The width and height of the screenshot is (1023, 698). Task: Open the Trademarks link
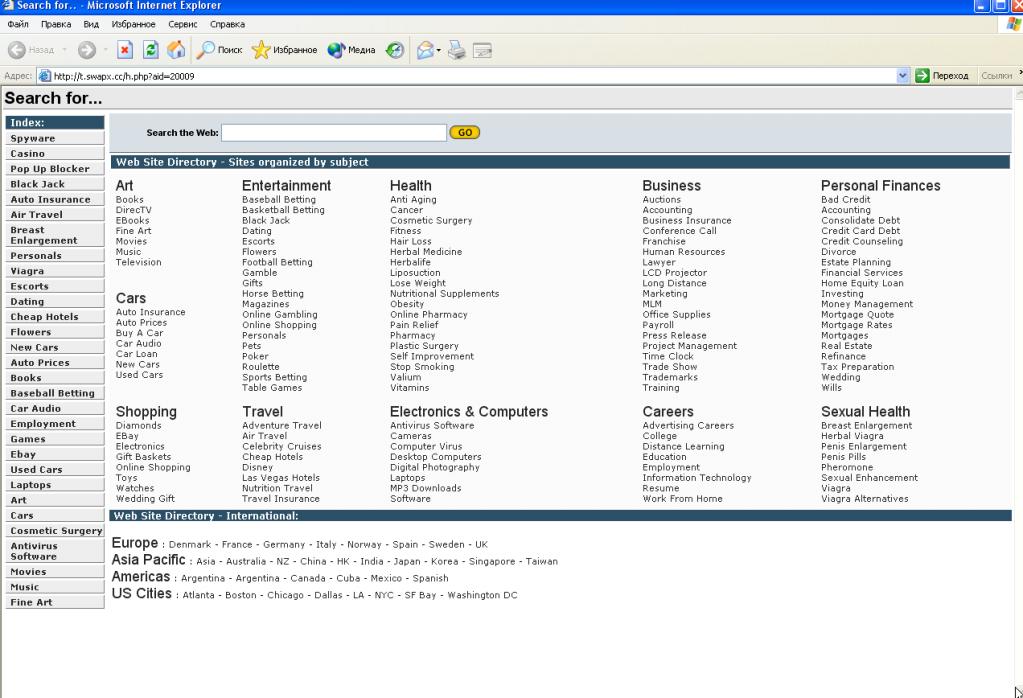pyautogui.click(x=670, y=377)
